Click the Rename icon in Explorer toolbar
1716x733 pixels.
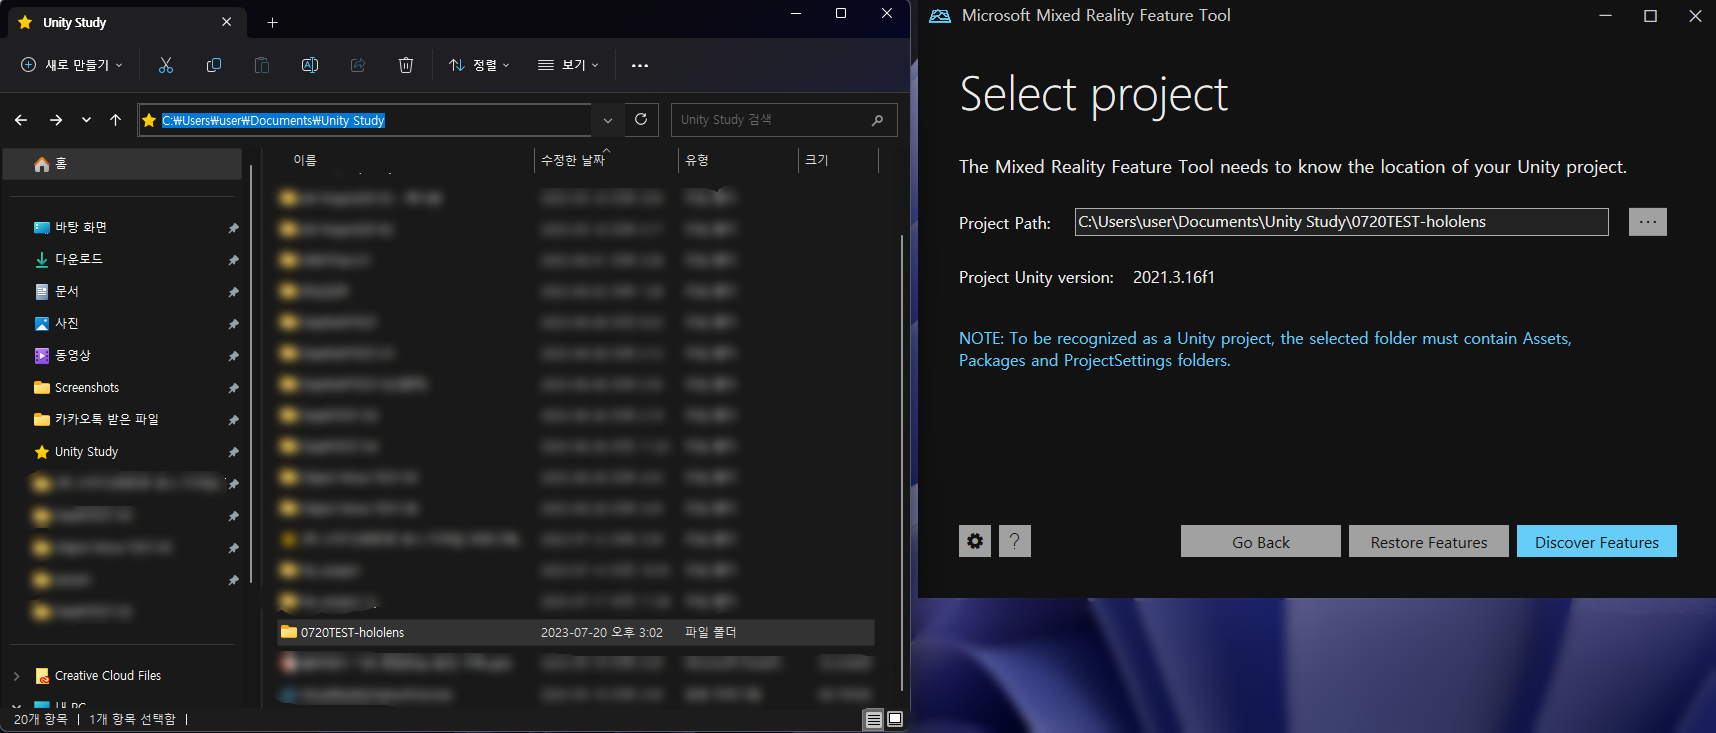pyautogui.click(x=310, y=65)
